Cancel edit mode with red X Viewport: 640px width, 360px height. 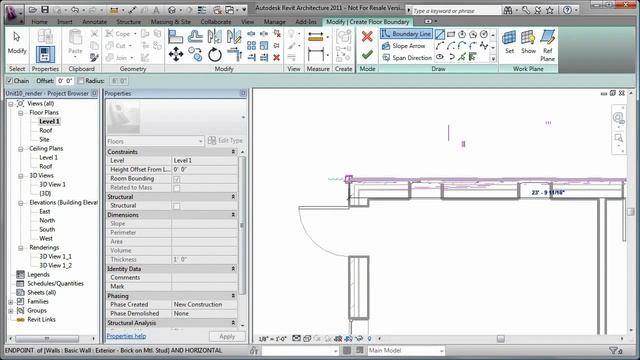point(367,36)
